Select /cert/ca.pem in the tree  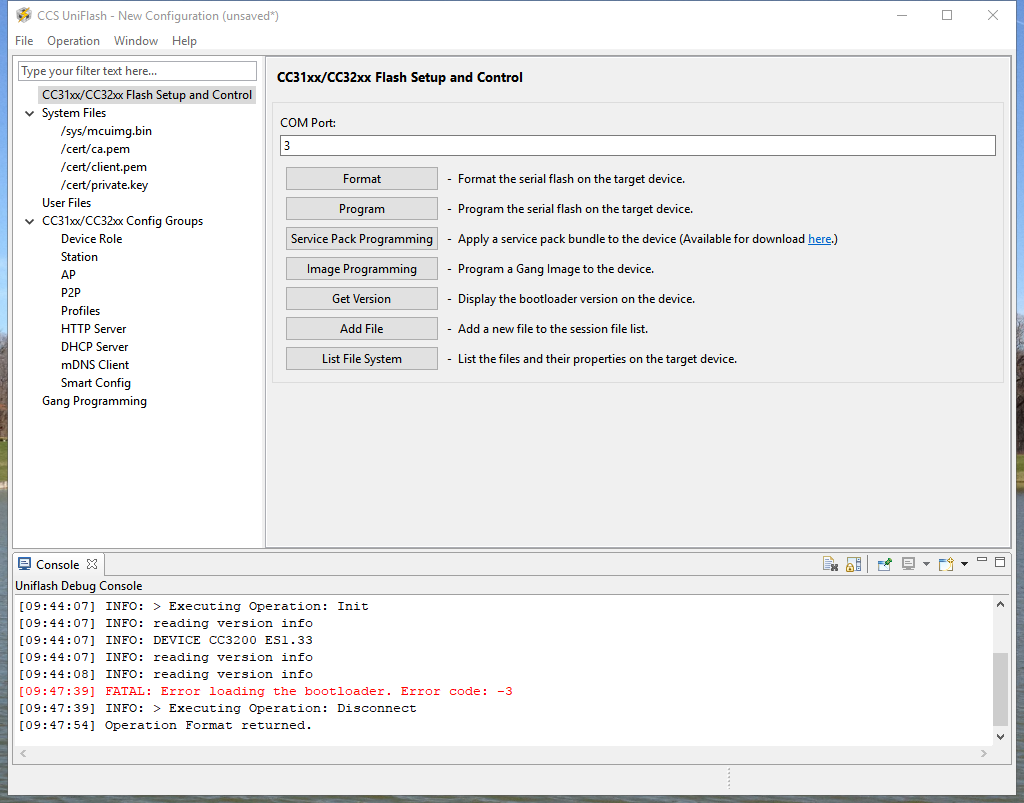pyautogui.click(x=95, y=149)
